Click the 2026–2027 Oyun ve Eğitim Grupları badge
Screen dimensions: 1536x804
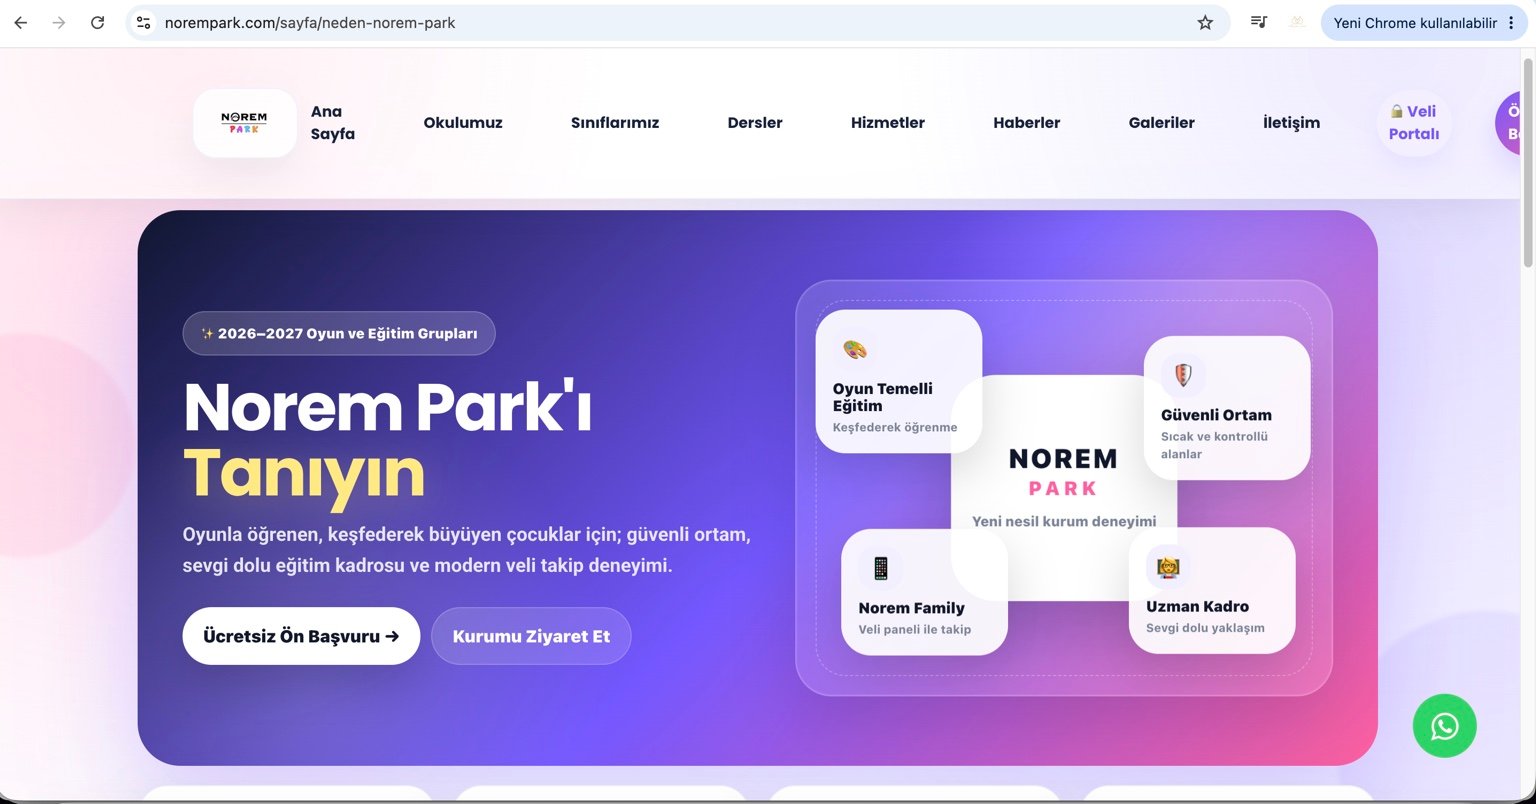click(x=339, y=334)
